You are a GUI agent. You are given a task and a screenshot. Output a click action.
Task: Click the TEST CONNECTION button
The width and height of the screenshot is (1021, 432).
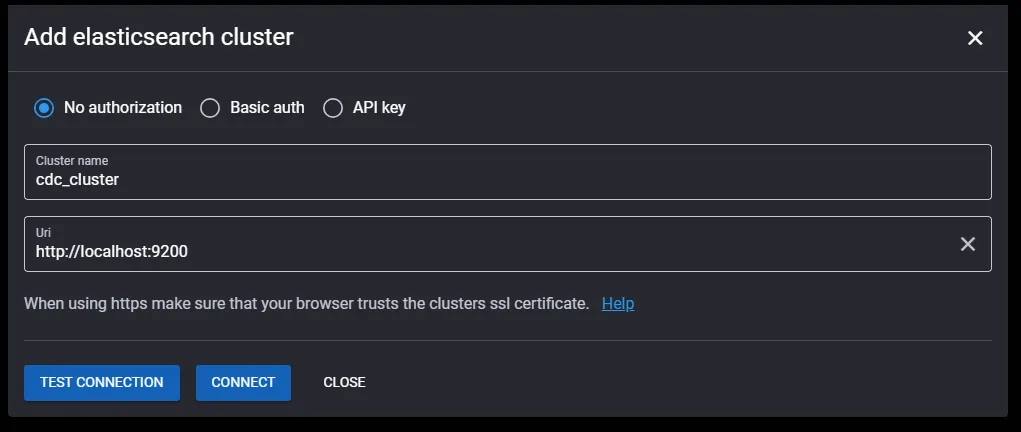click(102, 382)
